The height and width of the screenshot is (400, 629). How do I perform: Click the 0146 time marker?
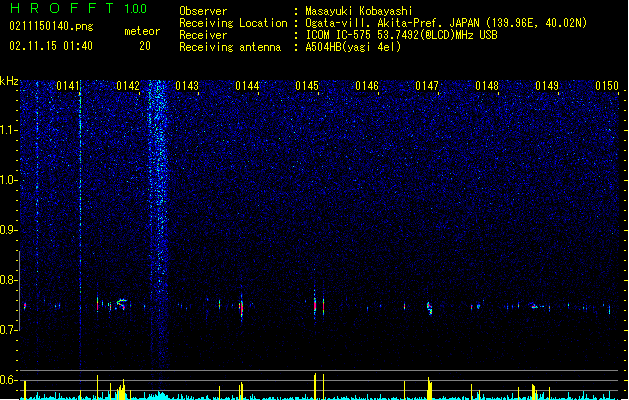pos(367,86)
